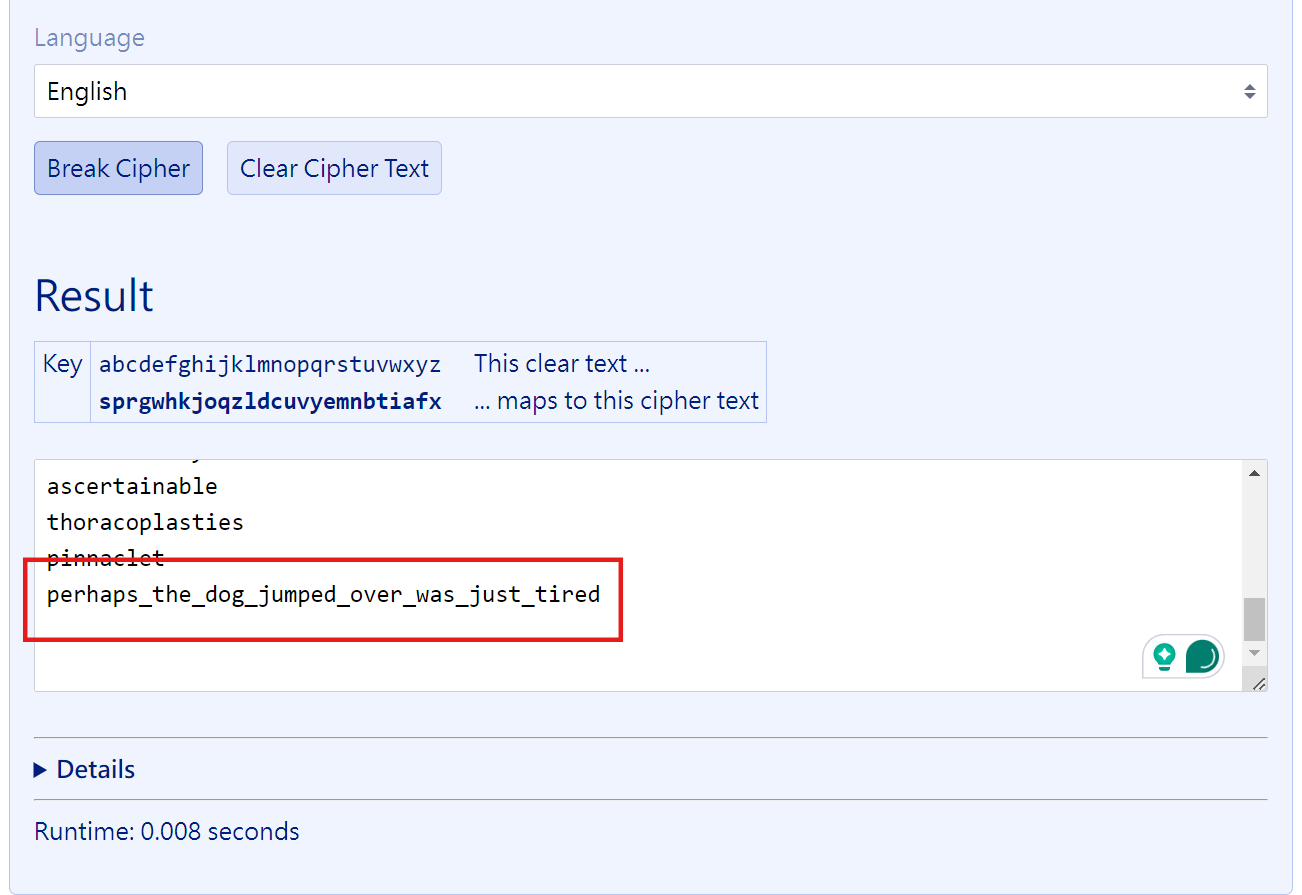
Task: Click the Clear Cipher Text button
Action: click(x=334, y=168)
